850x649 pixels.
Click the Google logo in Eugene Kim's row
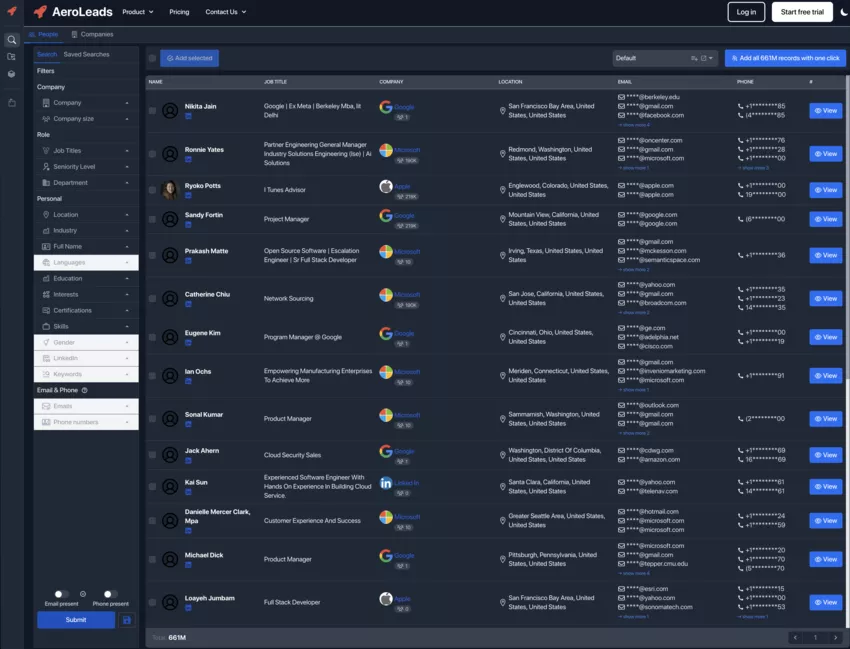pos(386,333)
